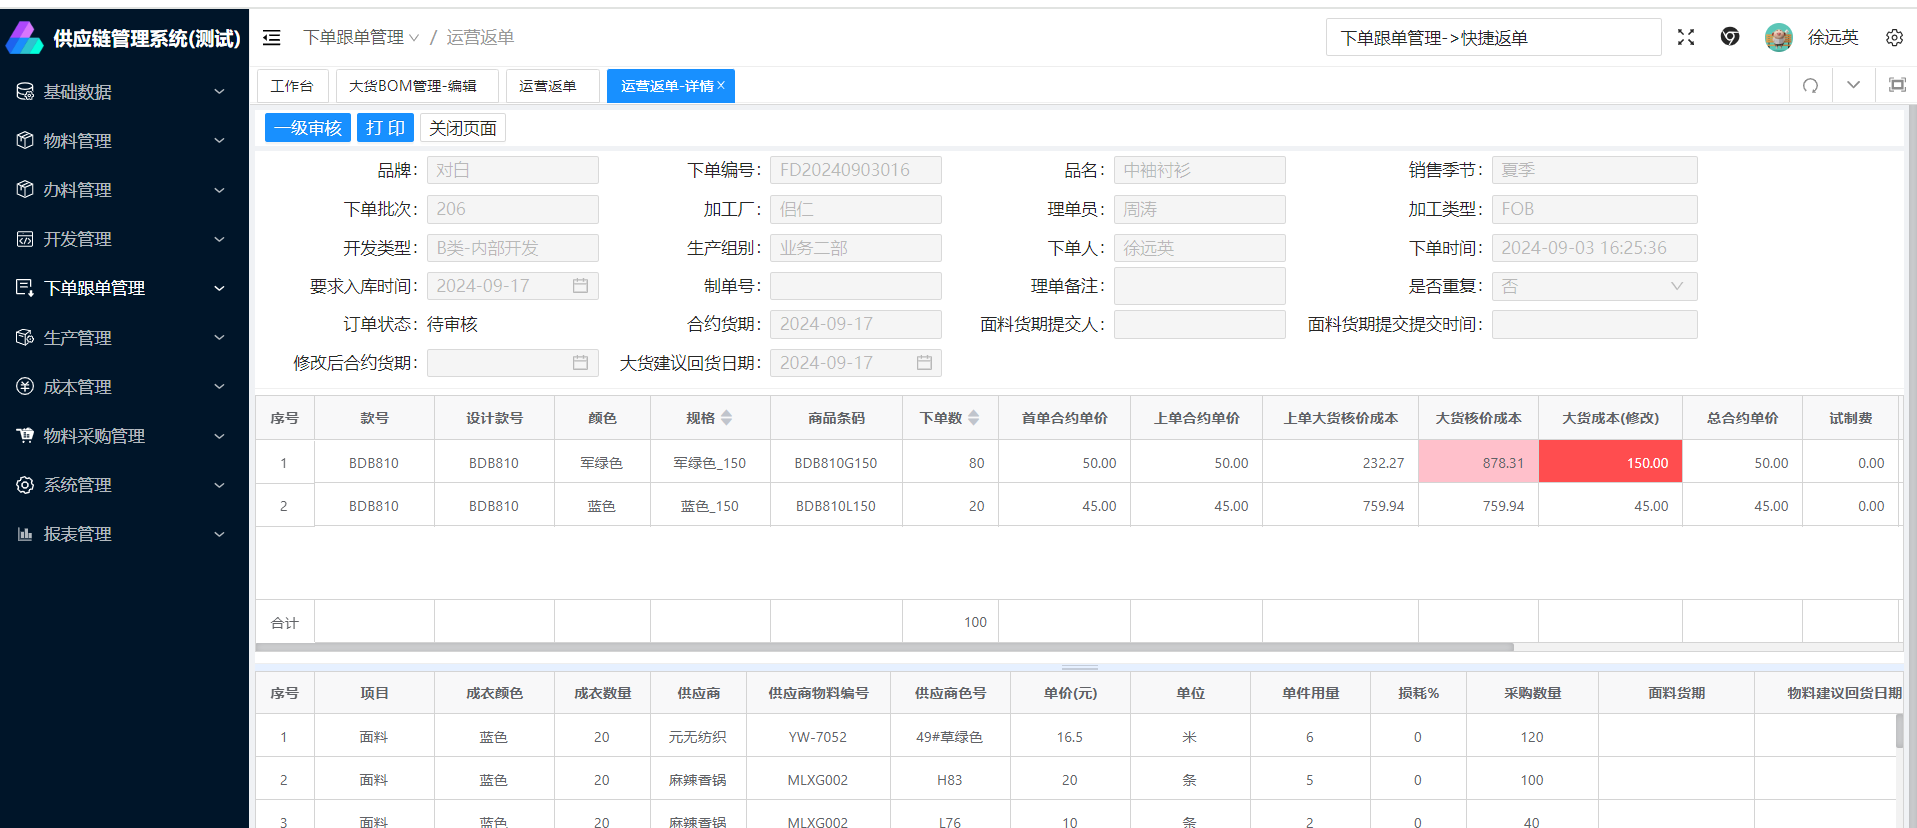
Task: Click the 打印 button
Action: [x=385, y=128]
